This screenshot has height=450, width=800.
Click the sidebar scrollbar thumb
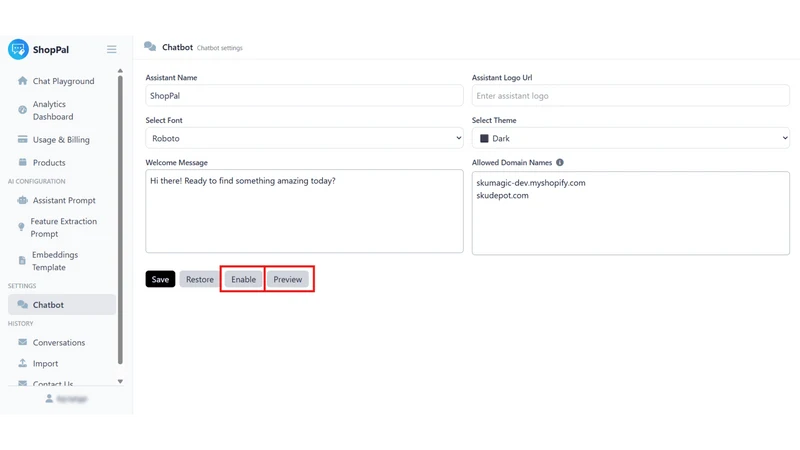(x=120, y=219)
